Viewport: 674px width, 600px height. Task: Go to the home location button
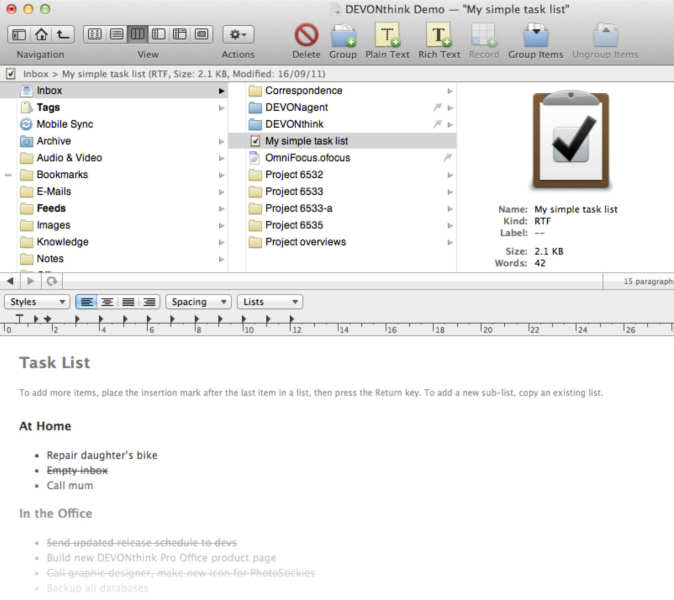[41, 34]
